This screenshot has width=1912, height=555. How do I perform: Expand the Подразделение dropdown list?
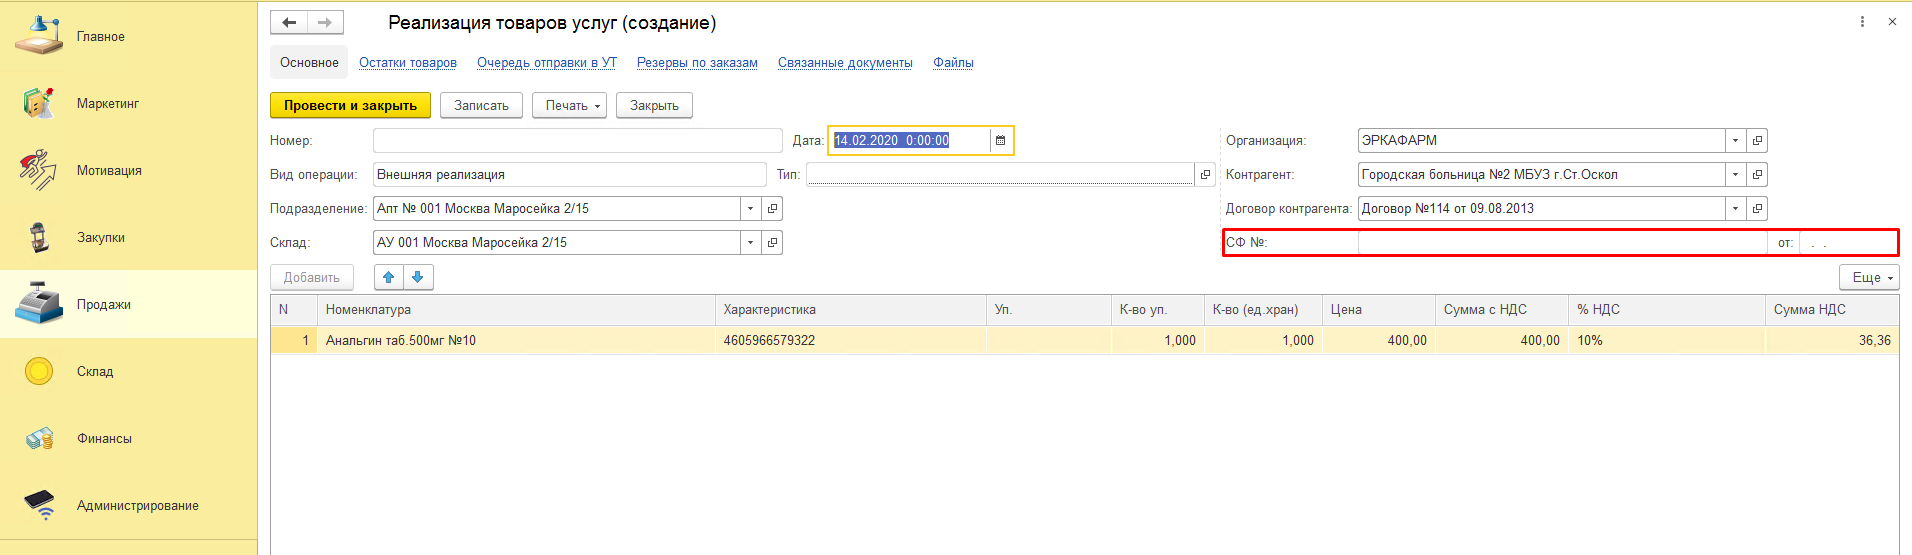click(x=750, y=209)
